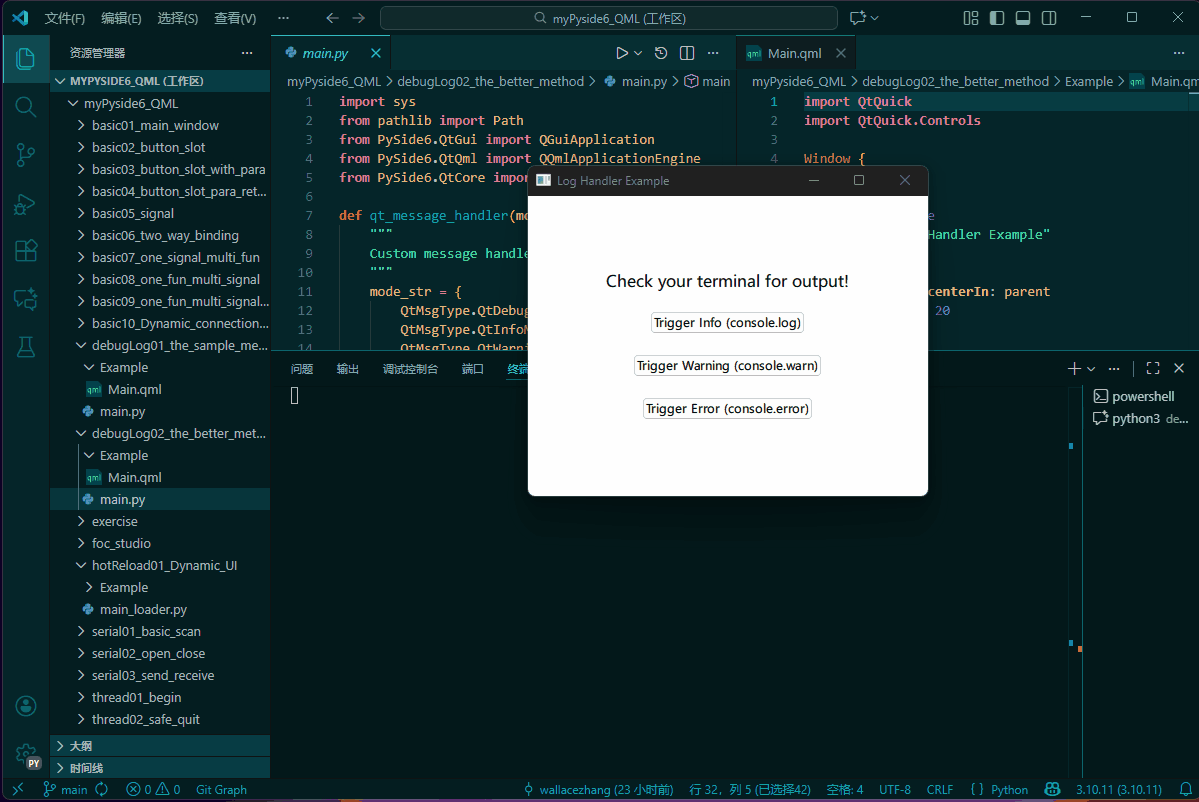This screenshot has width=1199, height=802.
Task: Click Trigger Error (console.error) button
Action: pyautogui.click(x=727, y=408)
